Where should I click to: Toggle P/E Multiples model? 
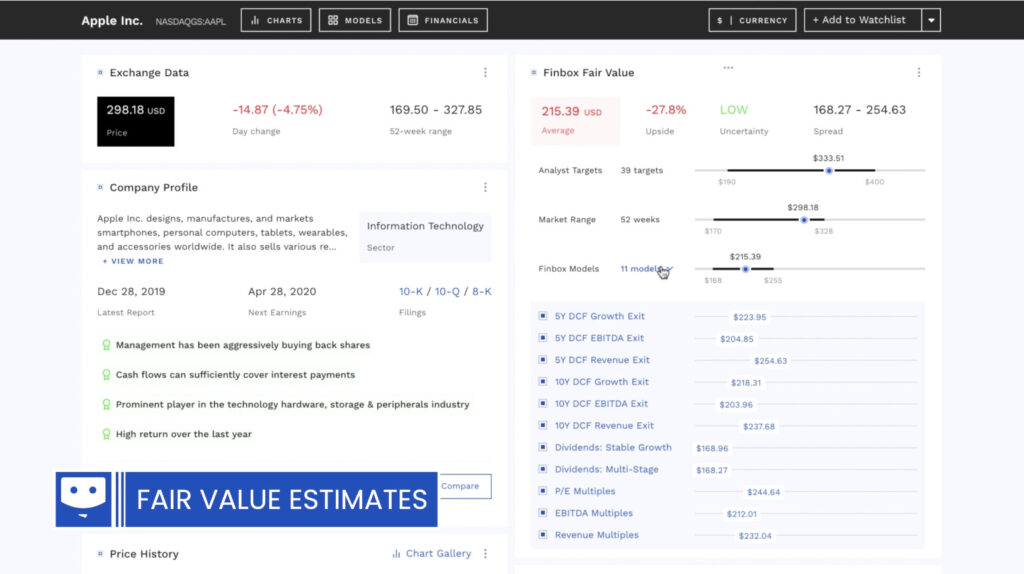[543, 490]
